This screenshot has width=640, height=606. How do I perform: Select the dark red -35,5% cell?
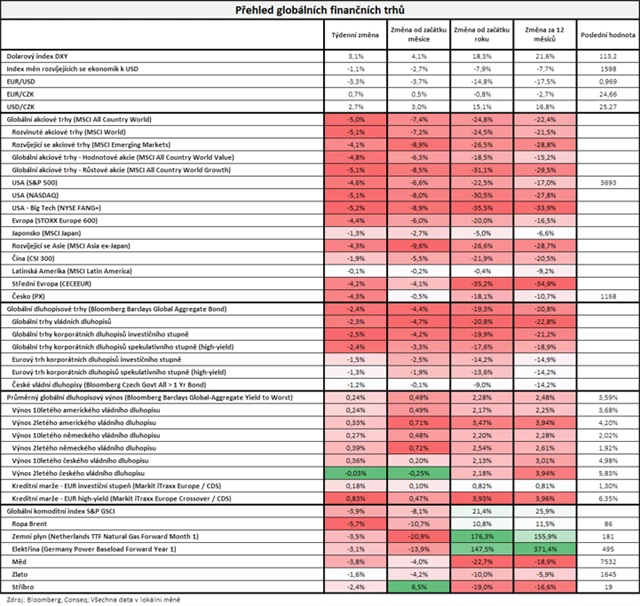coord(481,207)
